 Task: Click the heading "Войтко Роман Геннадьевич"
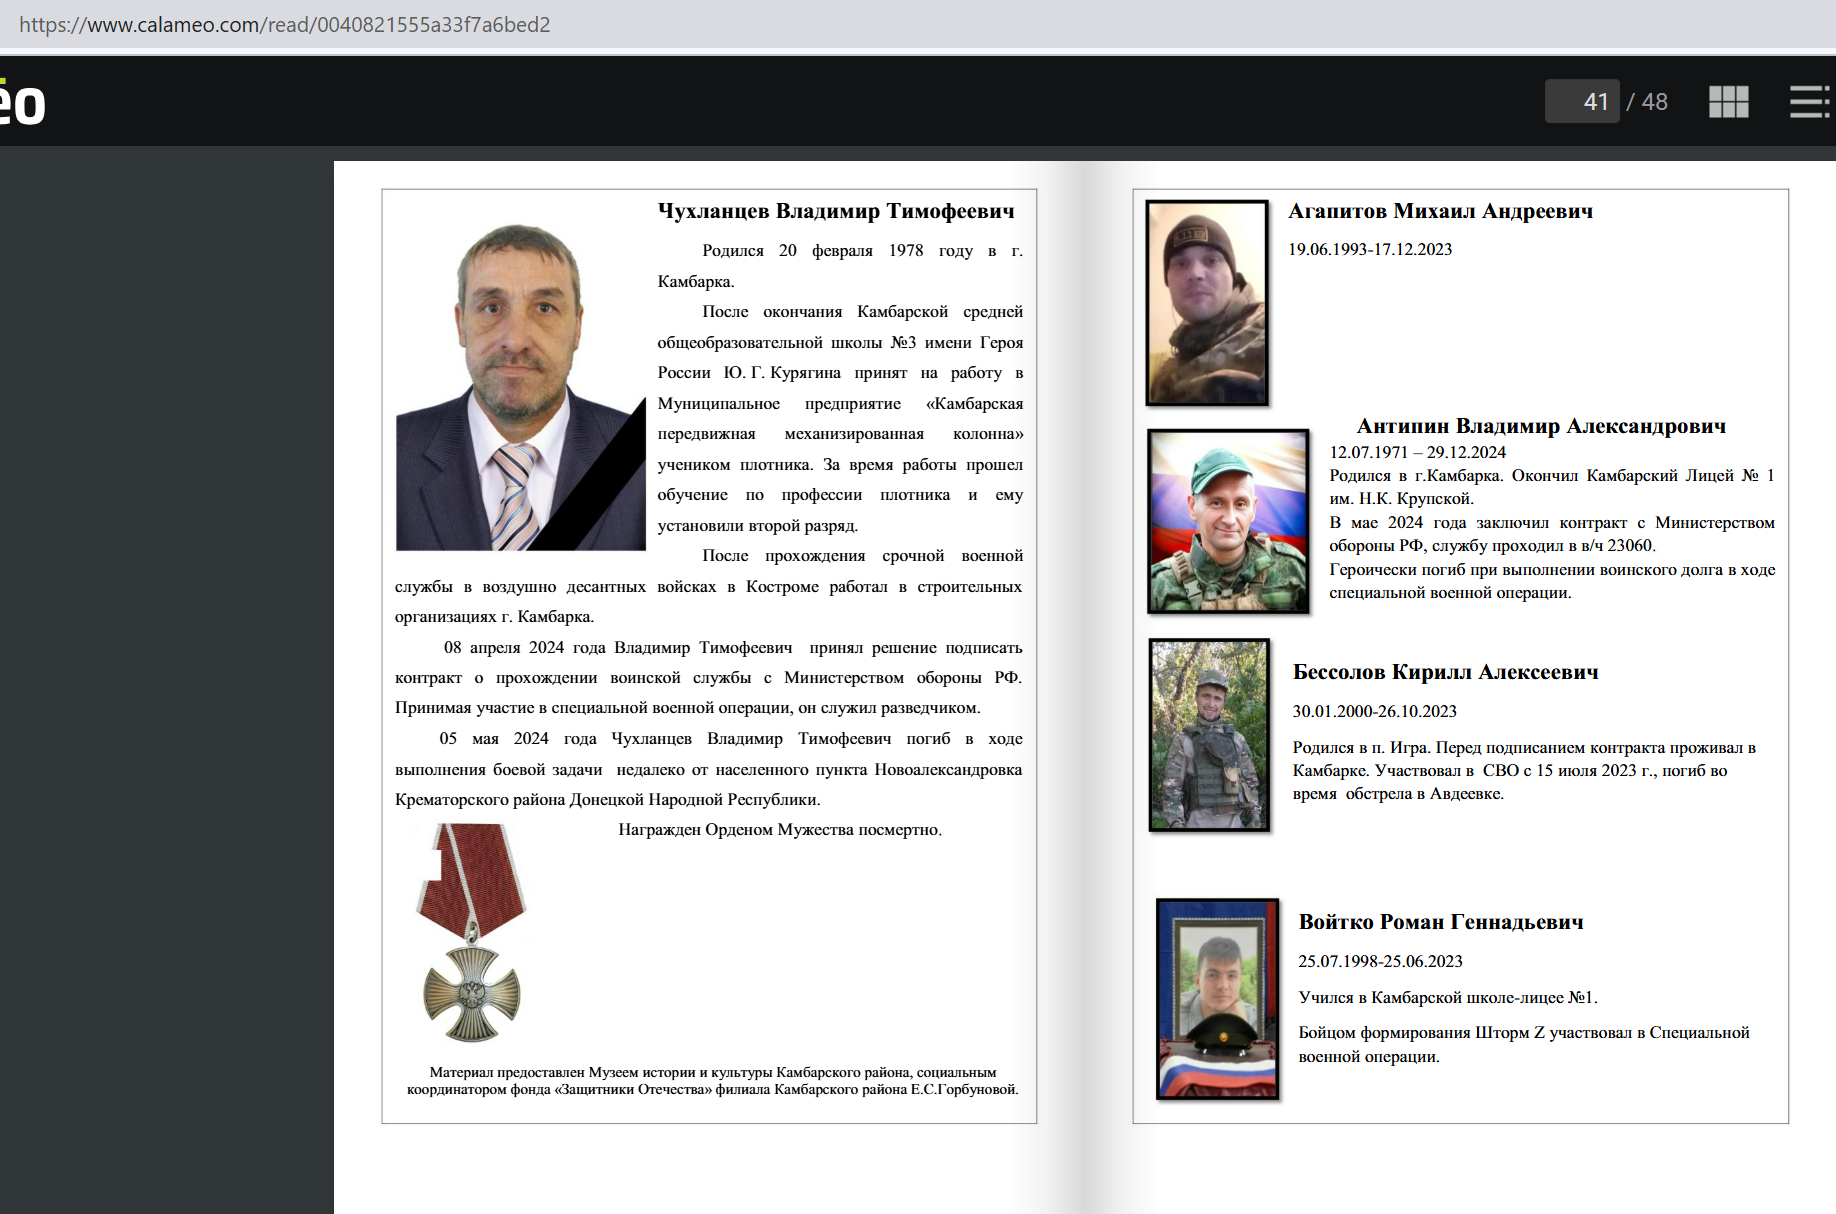pos(1441,922)
